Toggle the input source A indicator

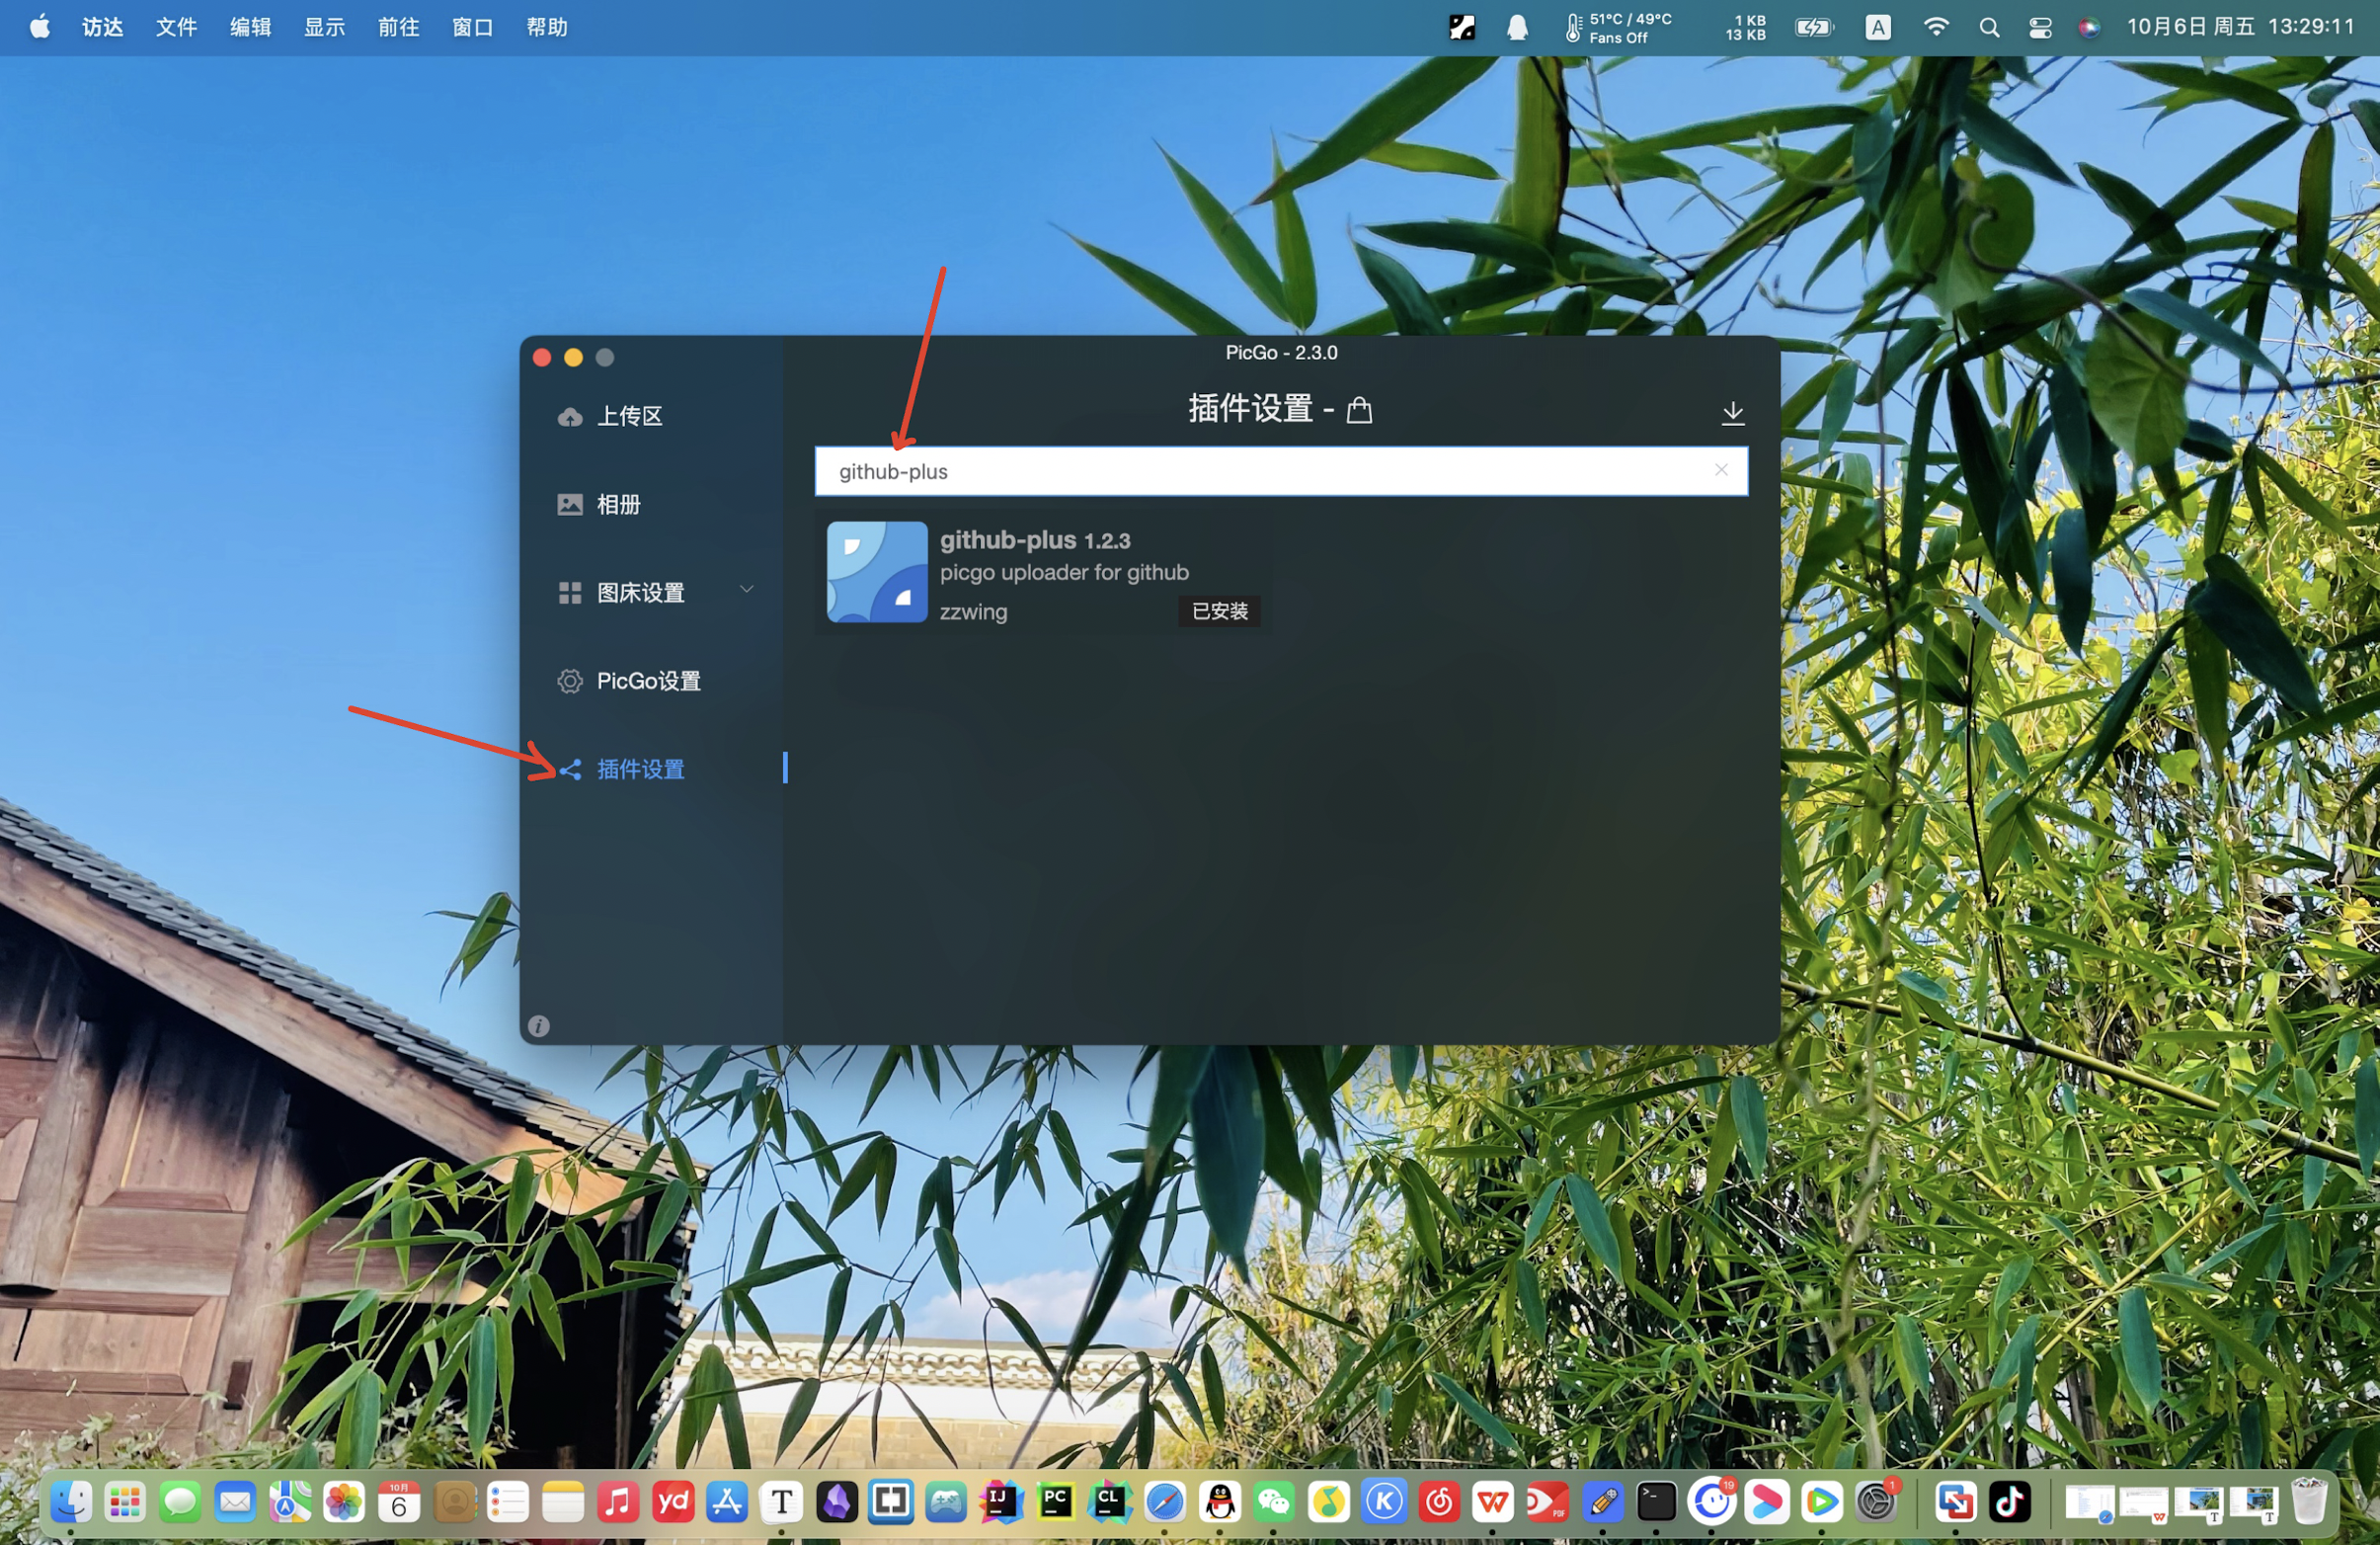coord(1878,27)
